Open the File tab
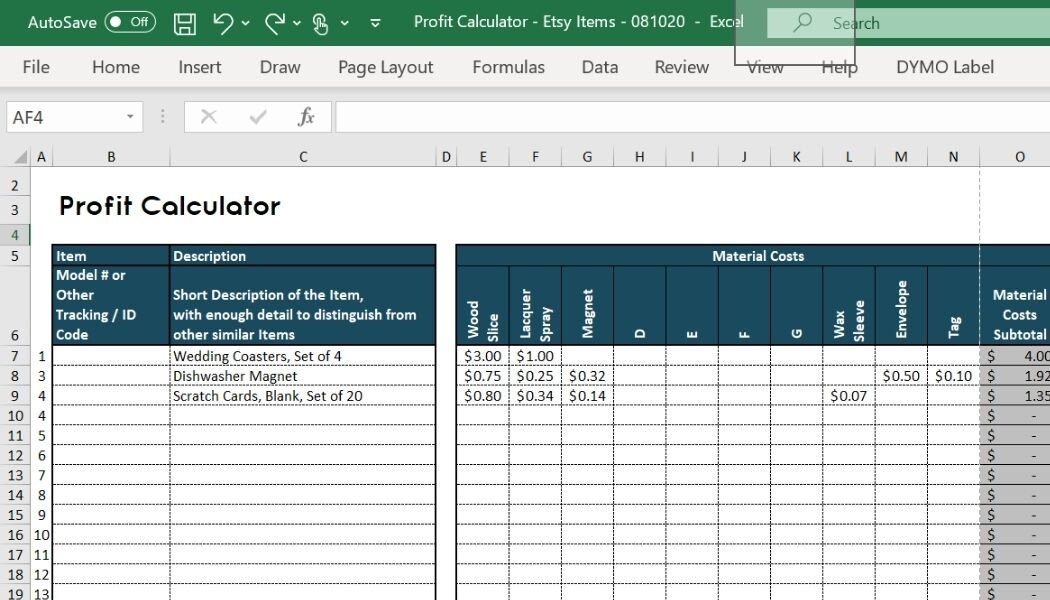Screen dimensions: 1050x600 (x=36, y=67)
